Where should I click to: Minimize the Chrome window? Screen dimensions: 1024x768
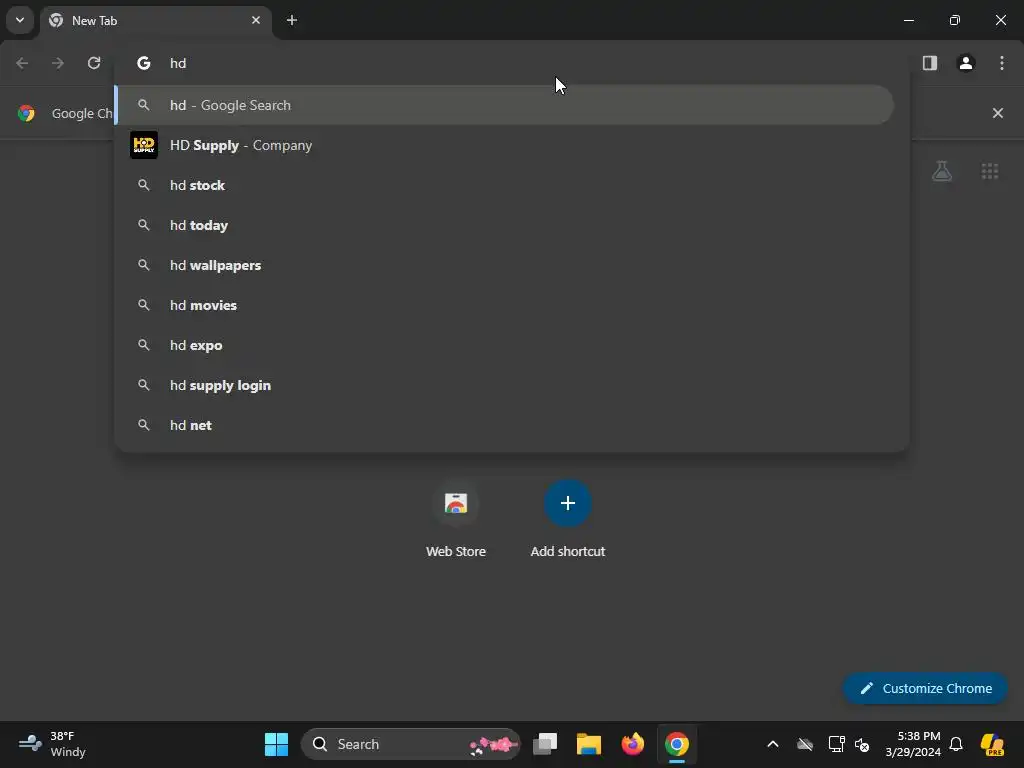pyautogui.click(x=908, y=20)
